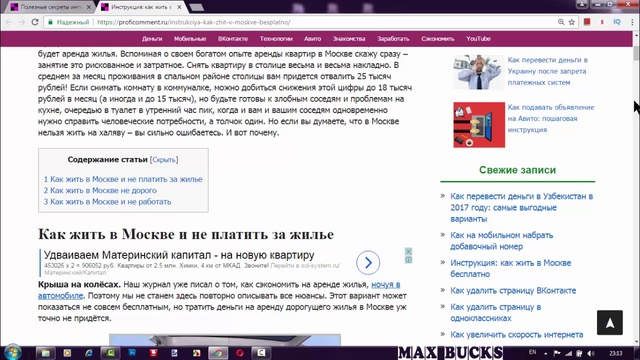Viewport: 640px width, 360px height.
Task: Open the 'Знакомства' menu item
Action: point(349,39)
